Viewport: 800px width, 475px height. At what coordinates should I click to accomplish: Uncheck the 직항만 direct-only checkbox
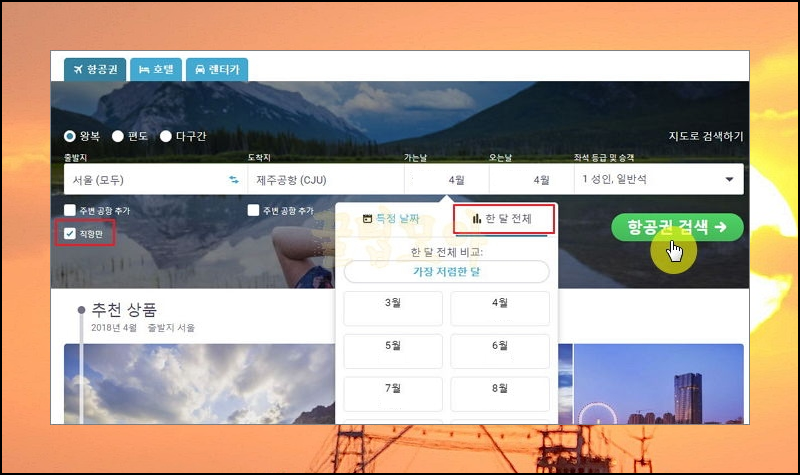tap(70, 234)
